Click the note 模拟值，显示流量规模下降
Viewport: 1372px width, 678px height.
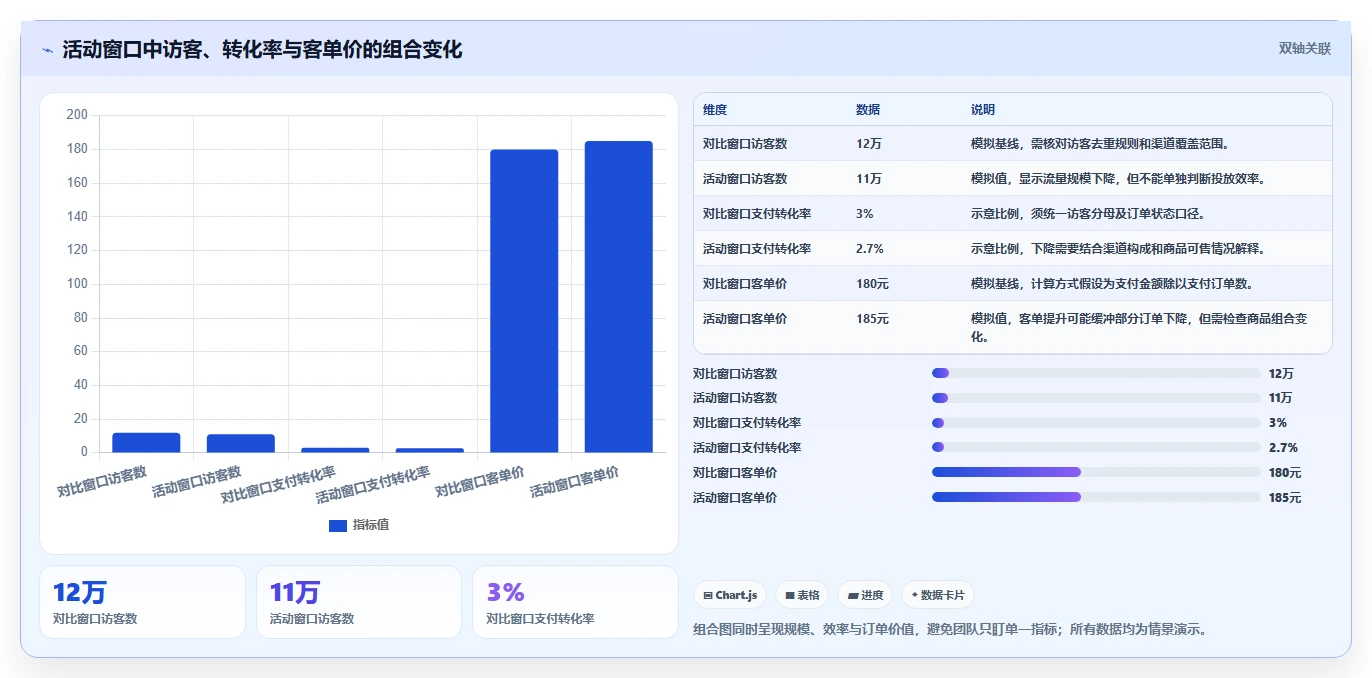[1118, 179]
